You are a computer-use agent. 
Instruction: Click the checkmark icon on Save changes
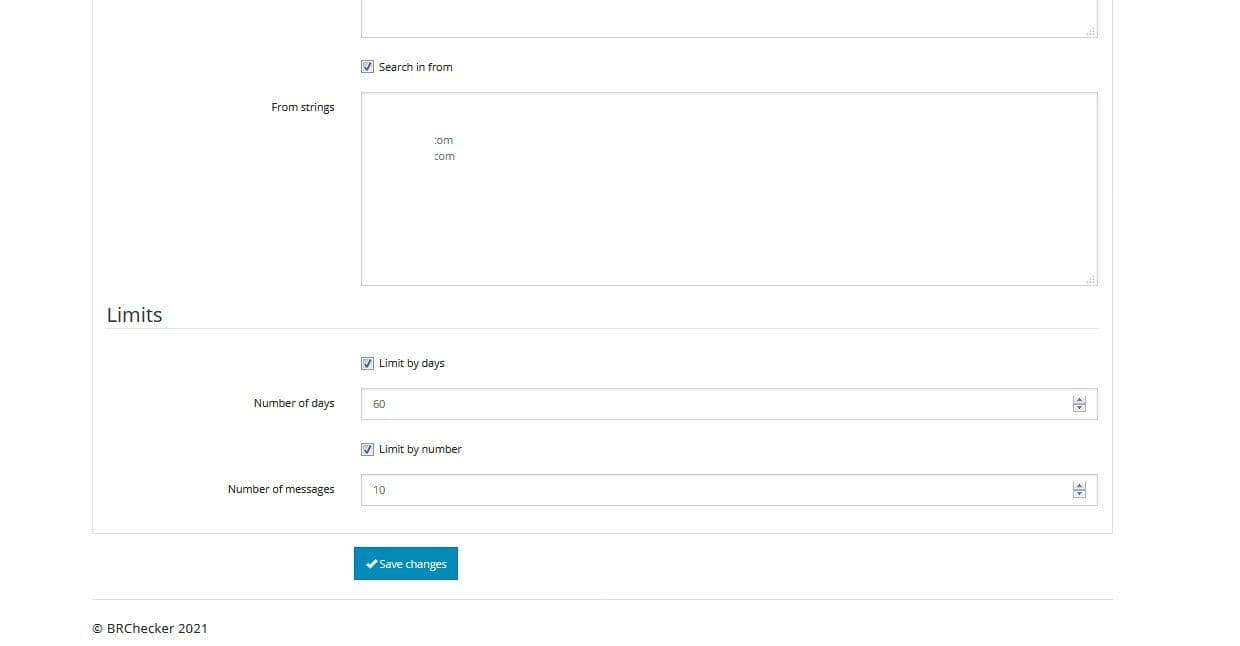point(372,563)
